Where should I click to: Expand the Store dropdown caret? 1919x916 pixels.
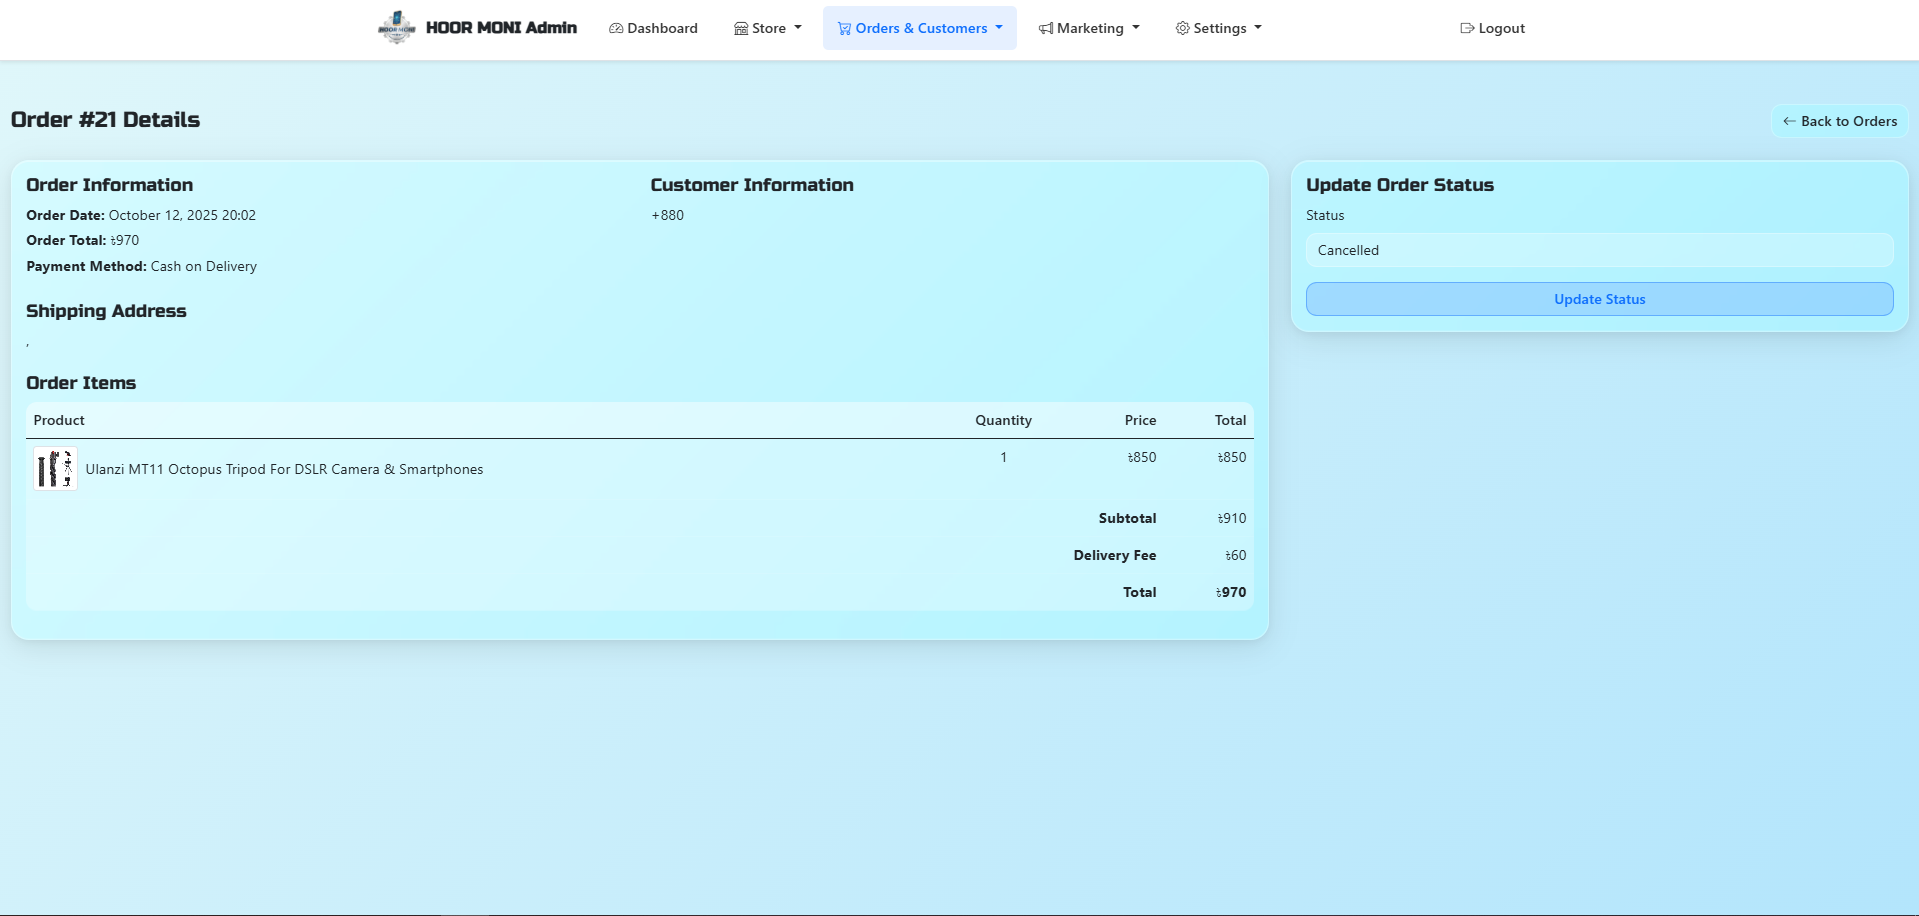798,28
